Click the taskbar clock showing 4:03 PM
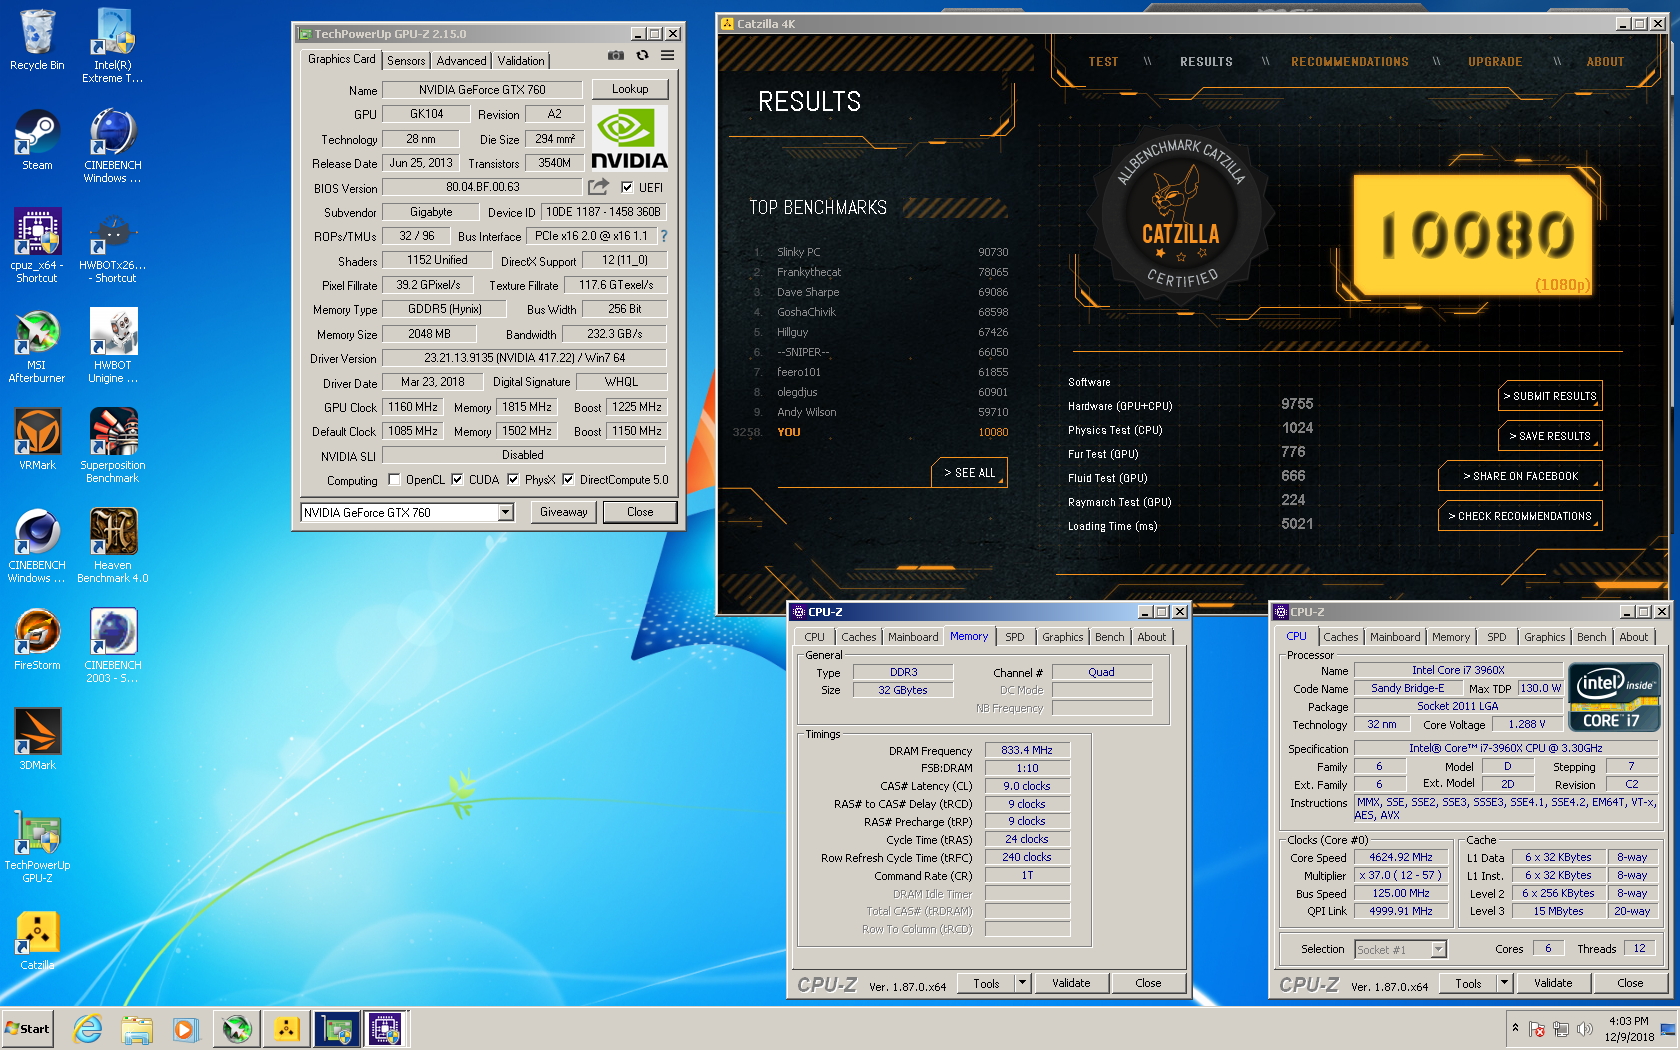 (1629, 1029)
